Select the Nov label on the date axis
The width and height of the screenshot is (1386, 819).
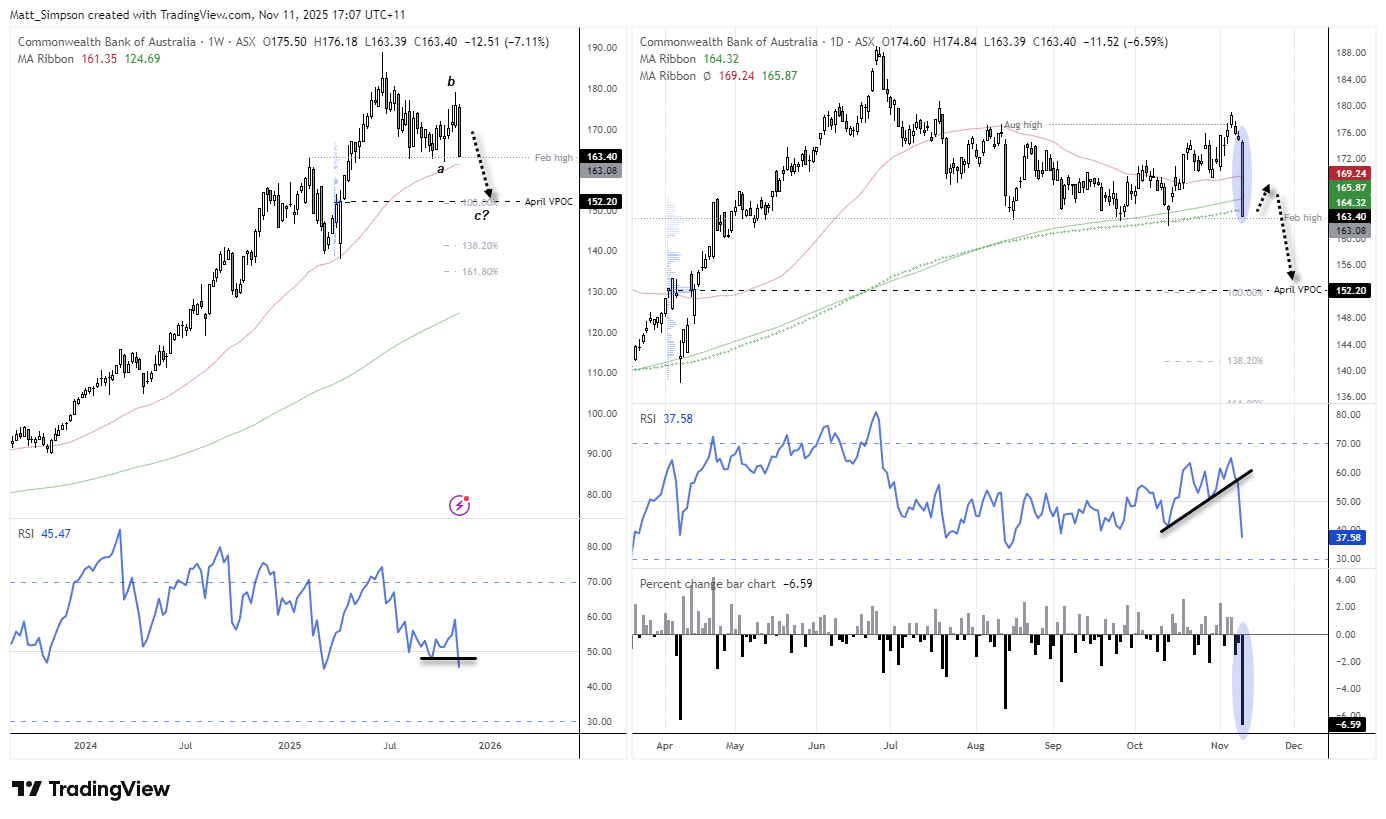(1218, 746)
